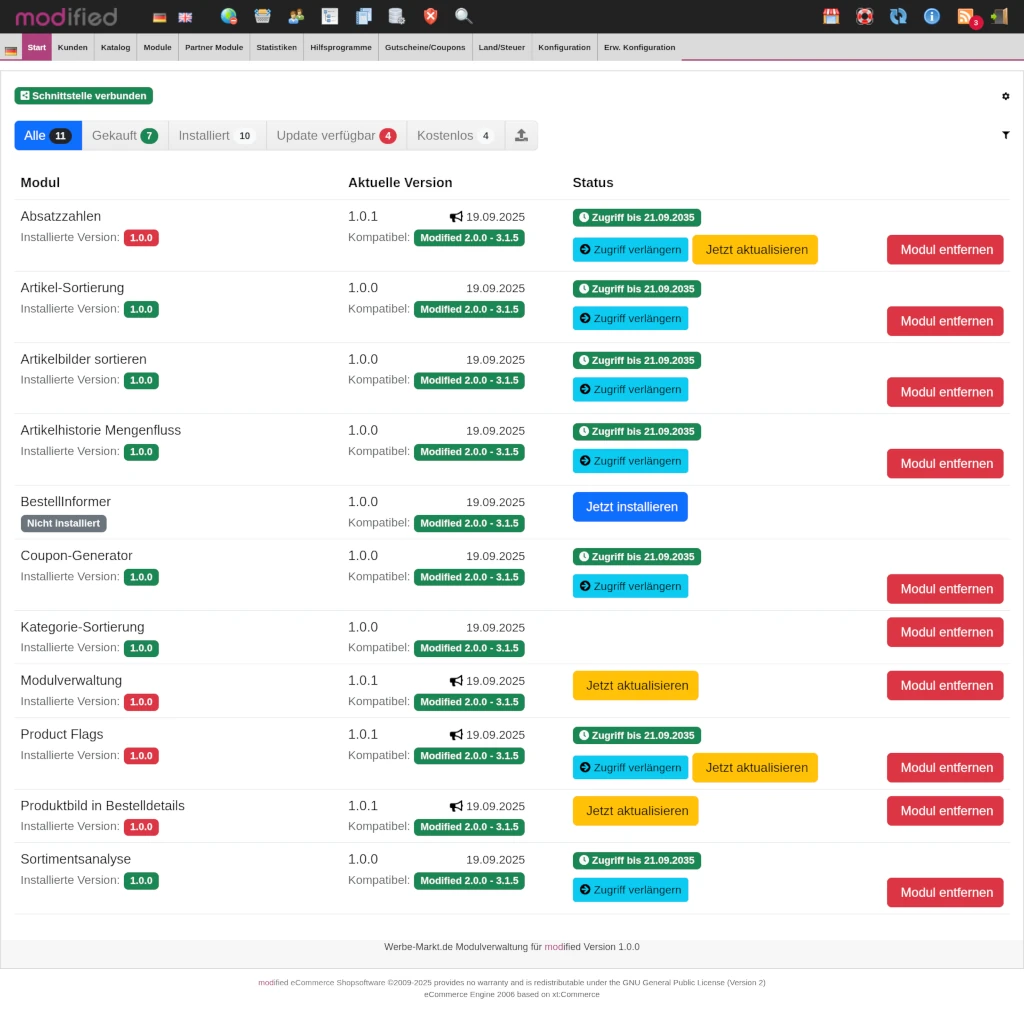Select the Gekauft filter tab

click(125, 135)
